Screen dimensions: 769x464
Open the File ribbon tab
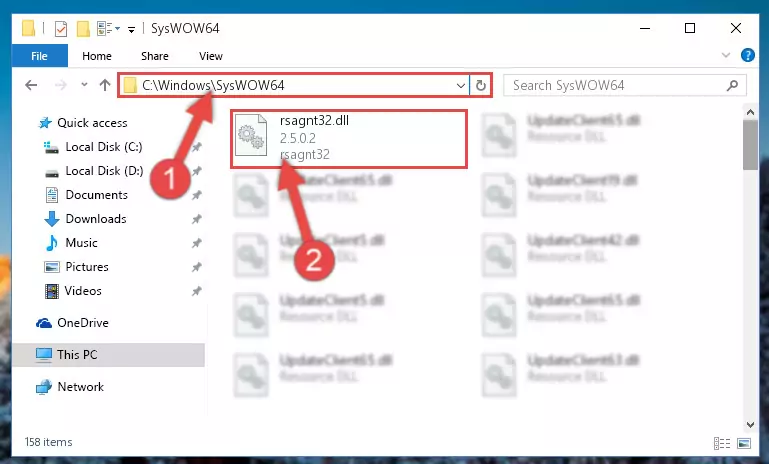(x=39, y=56)
